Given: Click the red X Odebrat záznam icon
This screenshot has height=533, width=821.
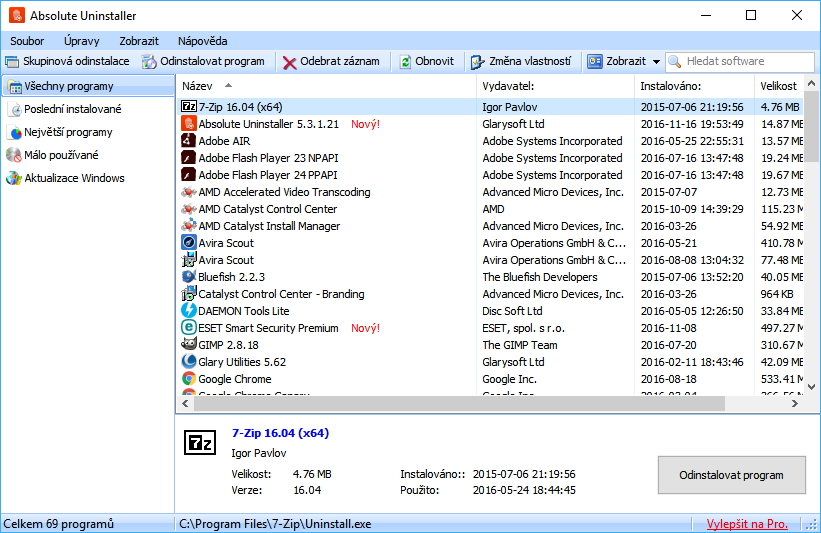Looking at the screenshot, I should (290, 62).
